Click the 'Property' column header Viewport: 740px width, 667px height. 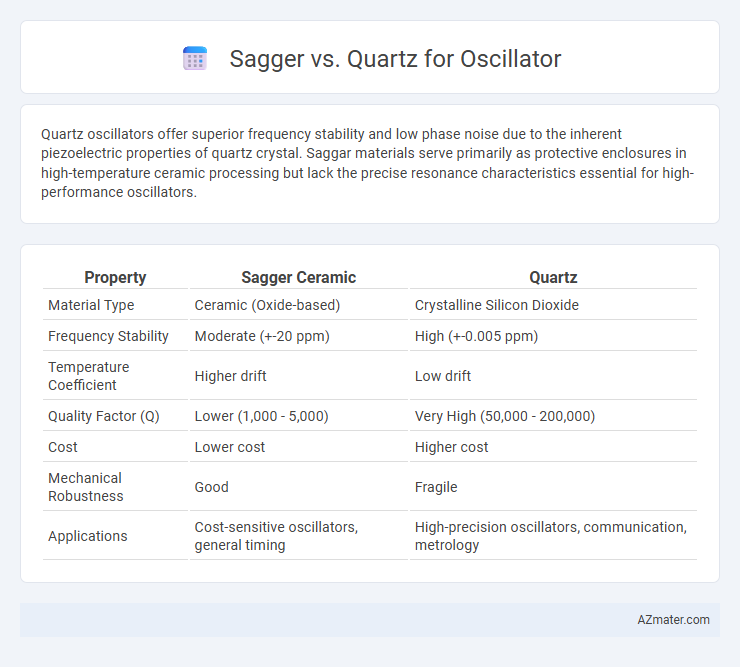pos(115,277)
